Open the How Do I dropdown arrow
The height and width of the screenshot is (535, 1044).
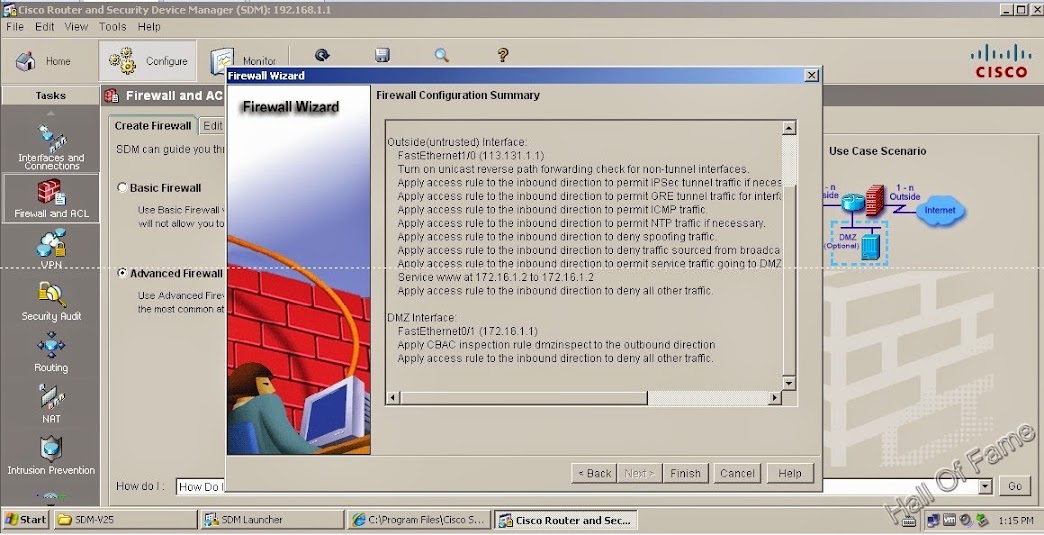tap(985, 486)
